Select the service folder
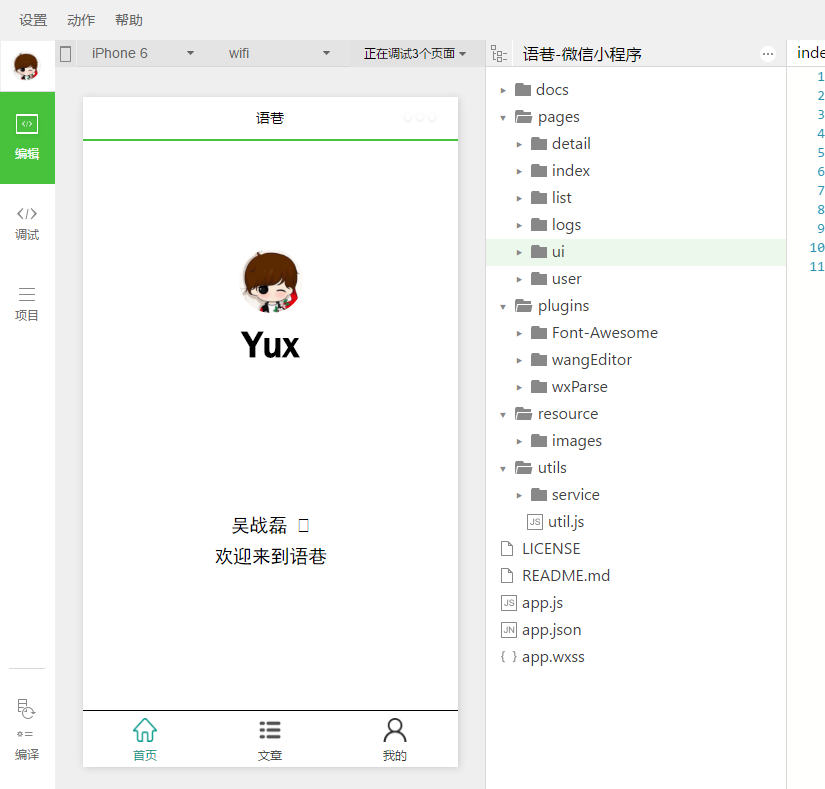Image resolution: width=825 pixels, height=789 pixels. [636, 495]
